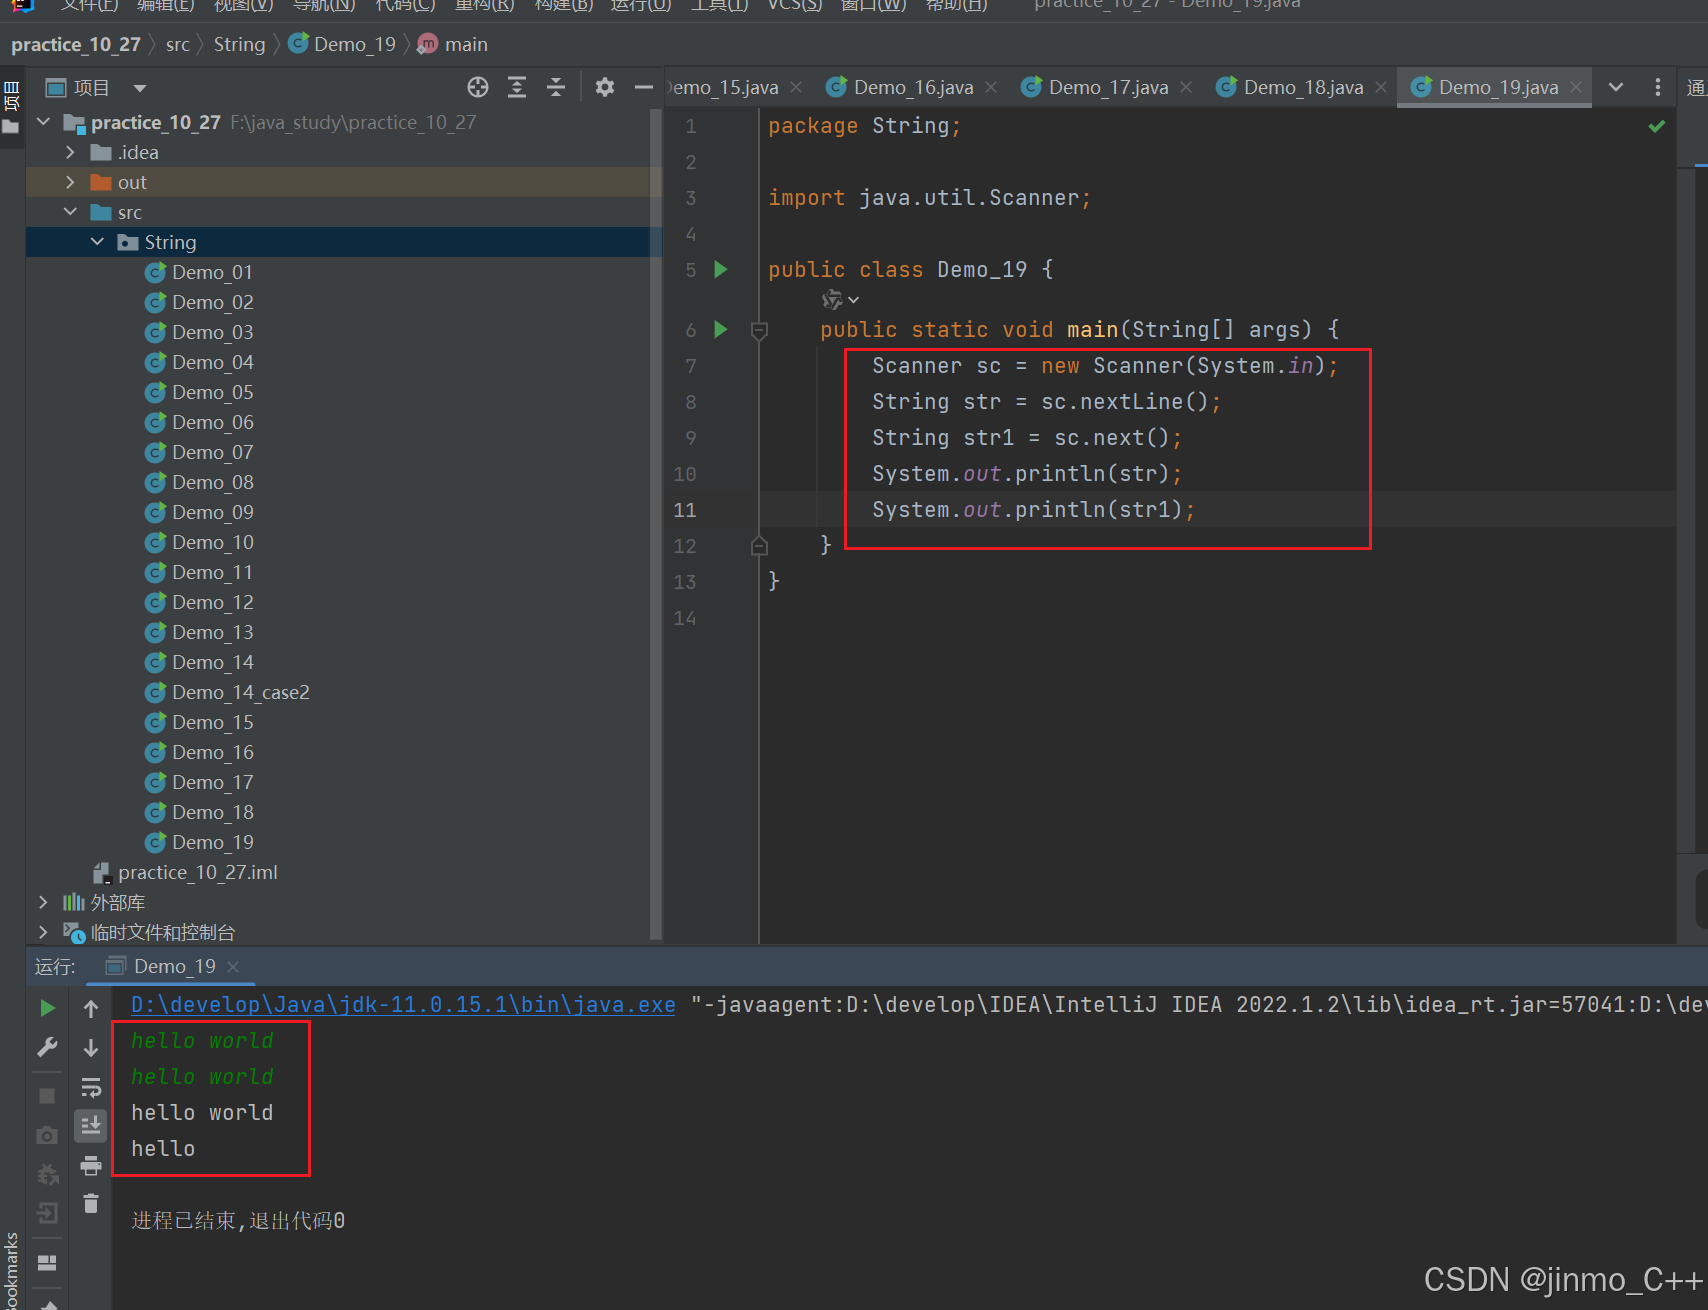Open notifications tool window at right edge
This screenshot has width=1708, height=1310.
pos(1695,87)
